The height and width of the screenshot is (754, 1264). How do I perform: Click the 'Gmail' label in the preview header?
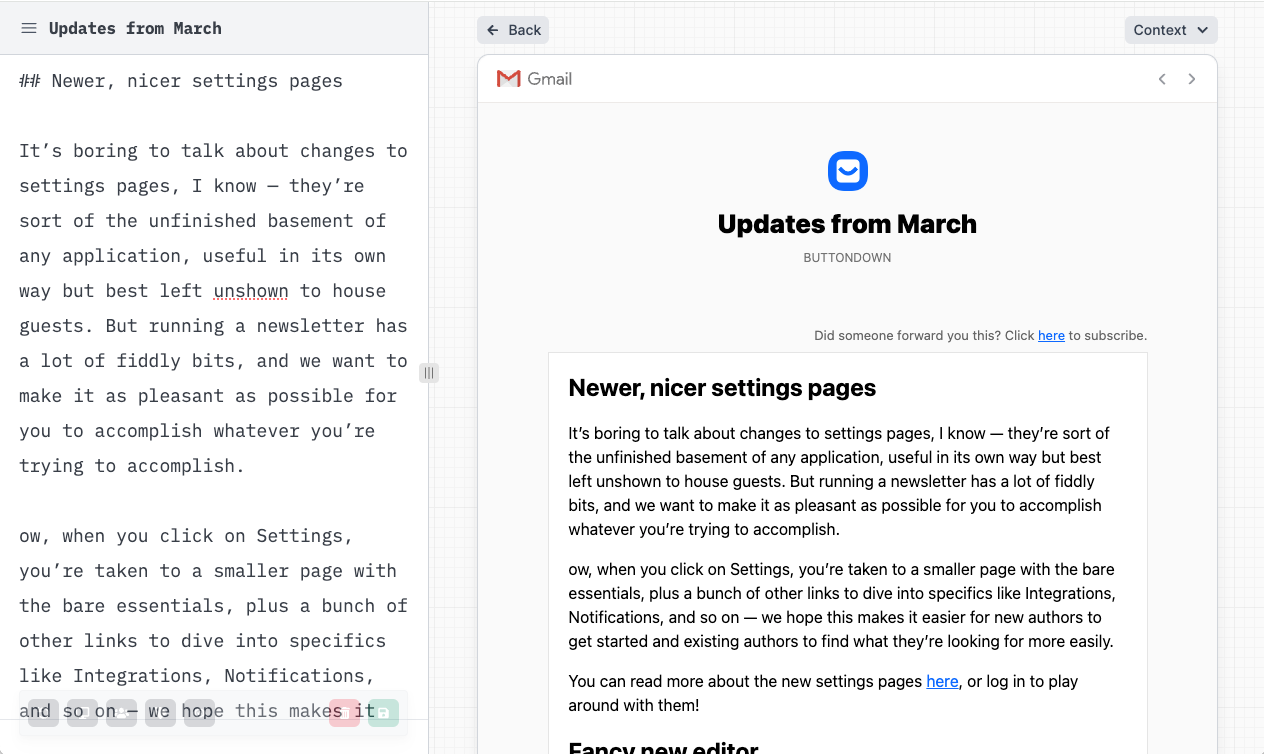[x=548, y=78]
